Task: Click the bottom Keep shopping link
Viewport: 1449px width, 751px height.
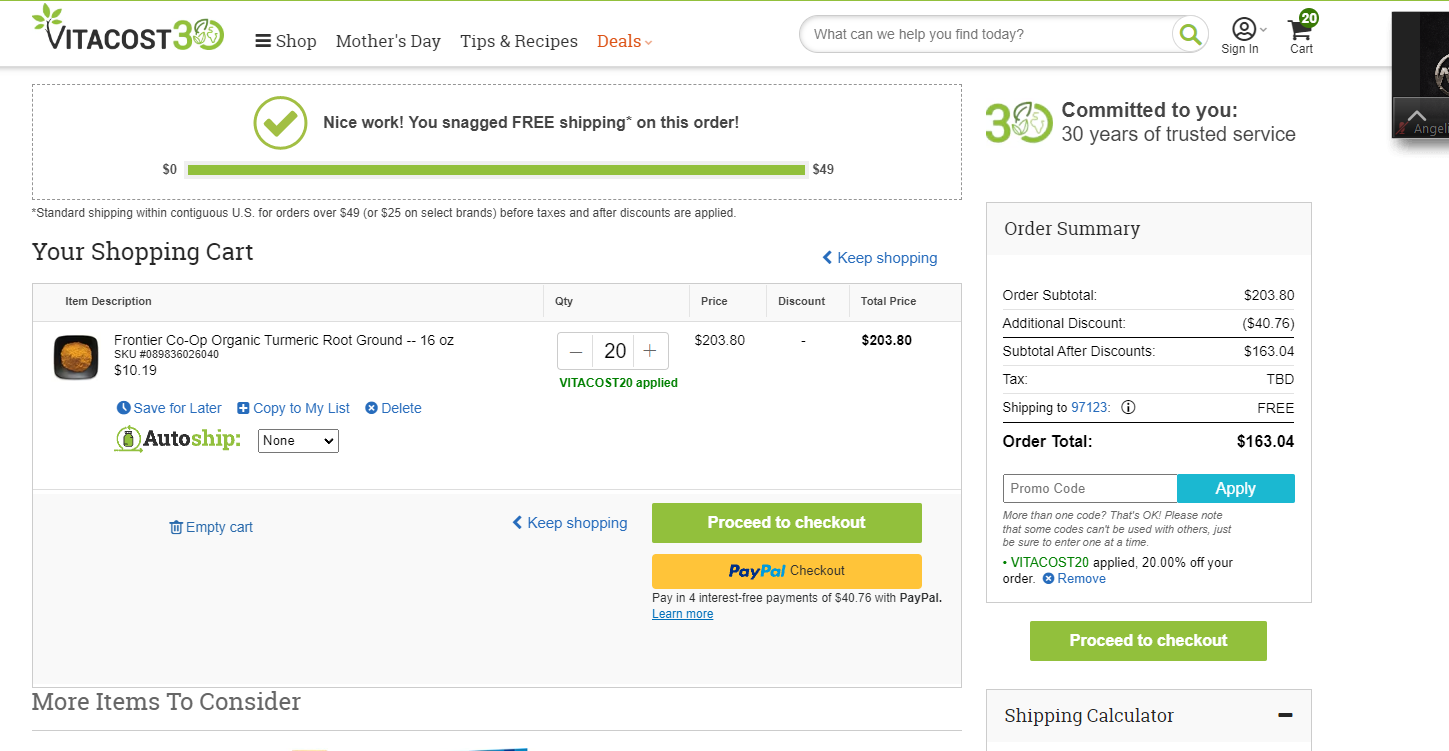Action: click(570, 523)
